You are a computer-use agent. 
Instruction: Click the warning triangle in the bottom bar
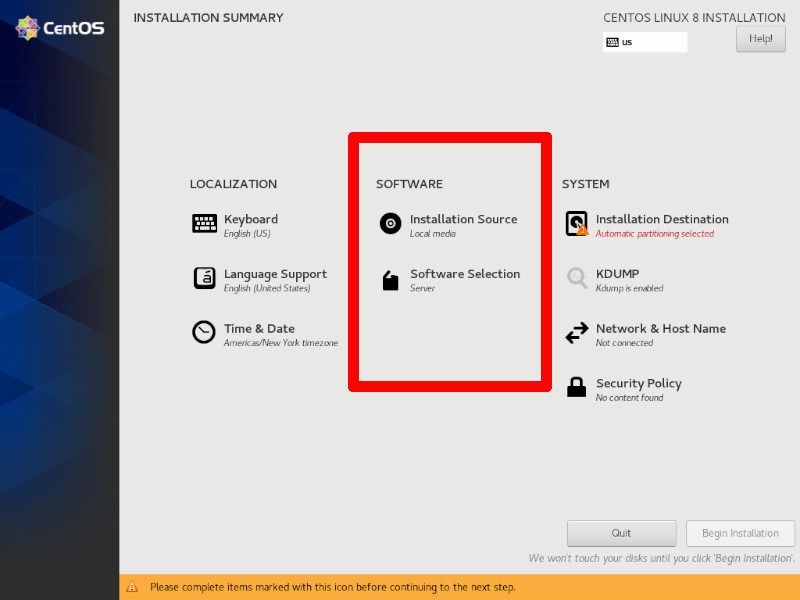(x=132, y=587)
